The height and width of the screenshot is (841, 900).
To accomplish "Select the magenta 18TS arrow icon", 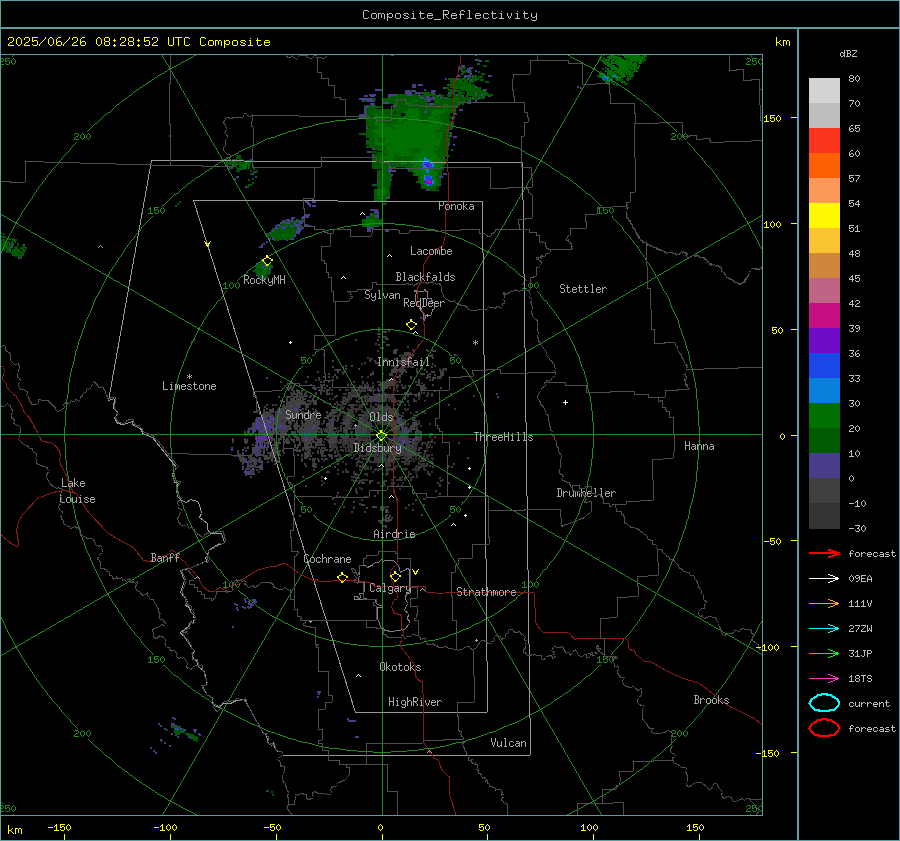I will tap(824, 679).
